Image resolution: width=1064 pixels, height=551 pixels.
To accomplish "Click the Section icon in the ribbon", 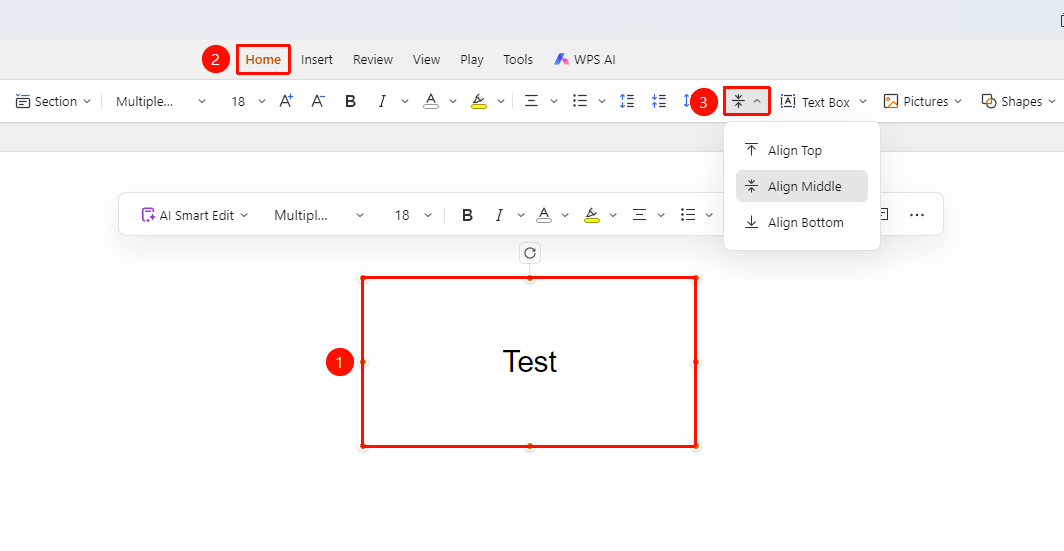I will point(23,101).
